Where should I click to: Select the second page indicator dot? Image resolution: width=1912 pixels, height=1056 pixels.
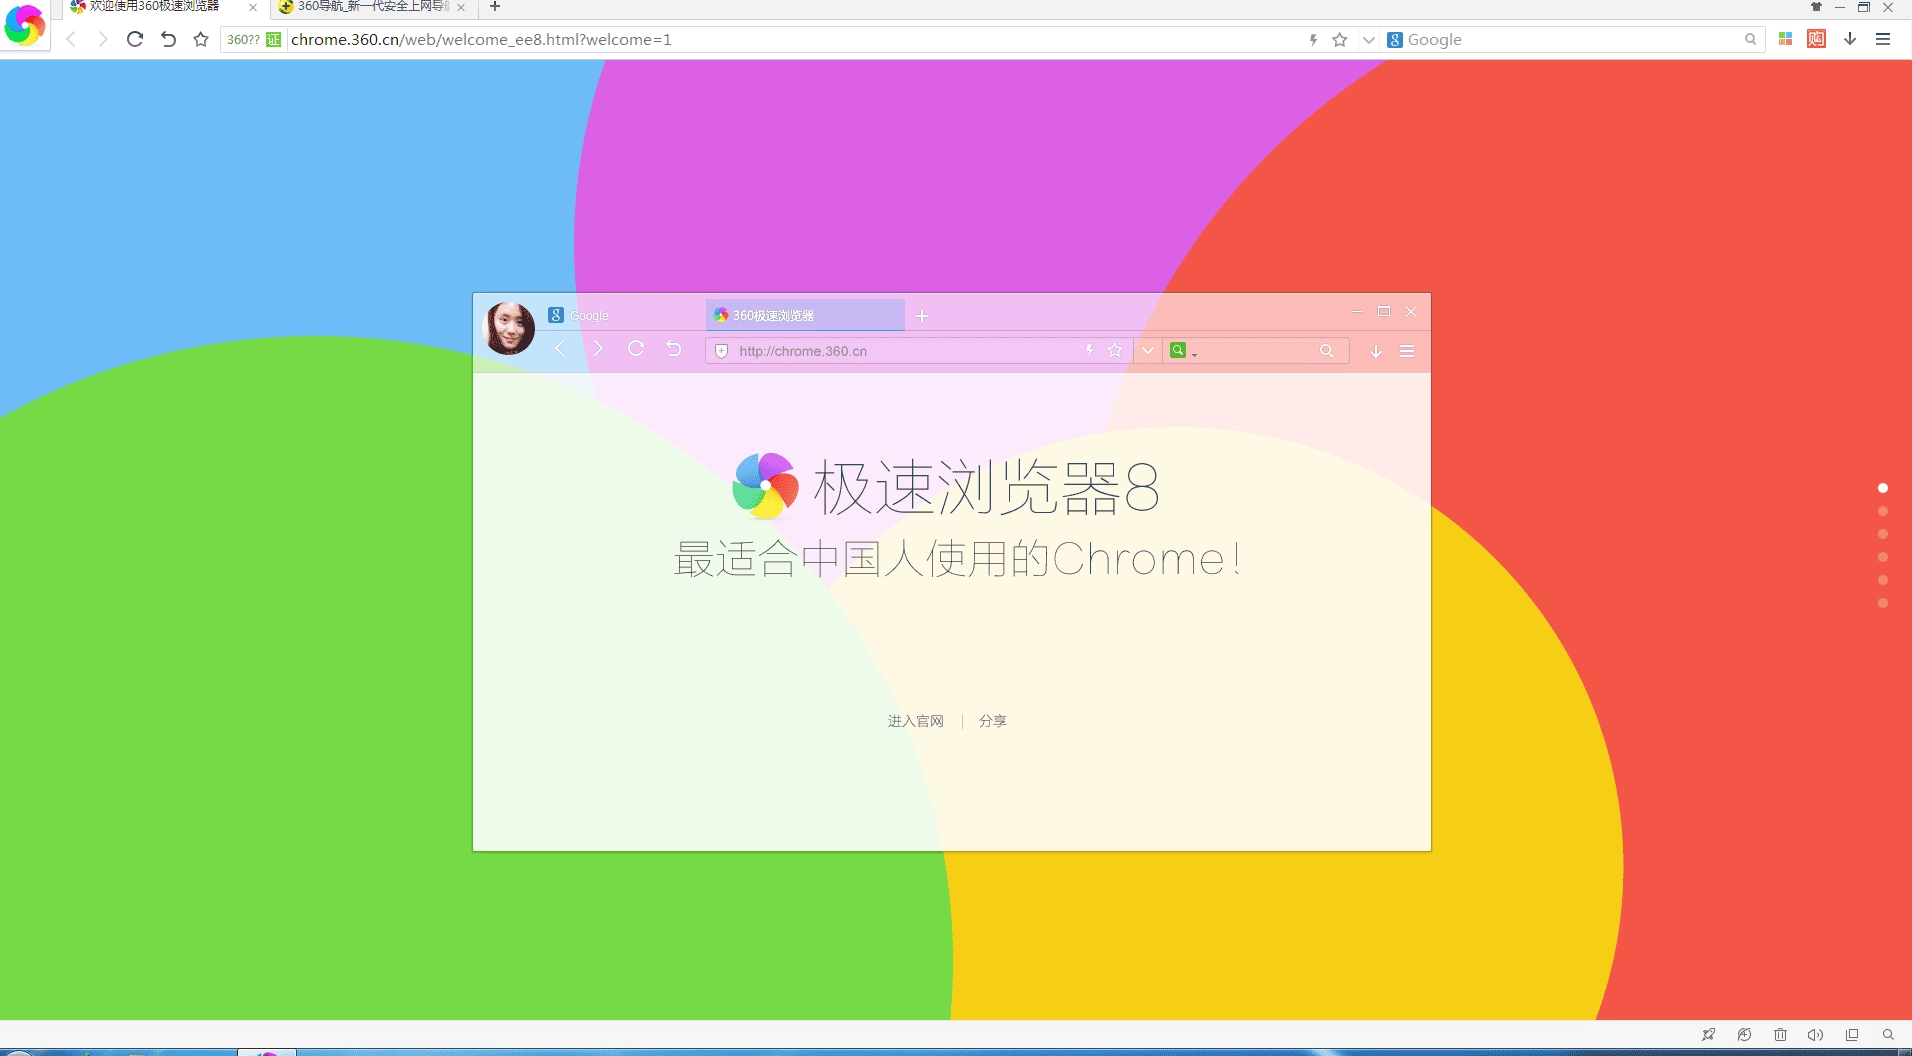click(1883, 511)
